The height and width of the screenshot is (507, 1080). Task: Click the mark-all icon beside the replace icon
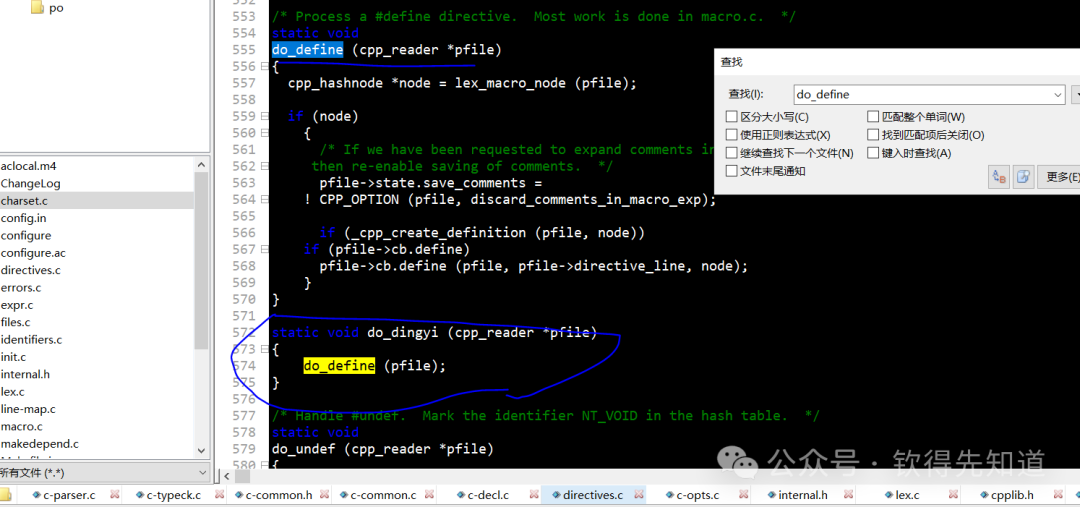coord(1024,177)
